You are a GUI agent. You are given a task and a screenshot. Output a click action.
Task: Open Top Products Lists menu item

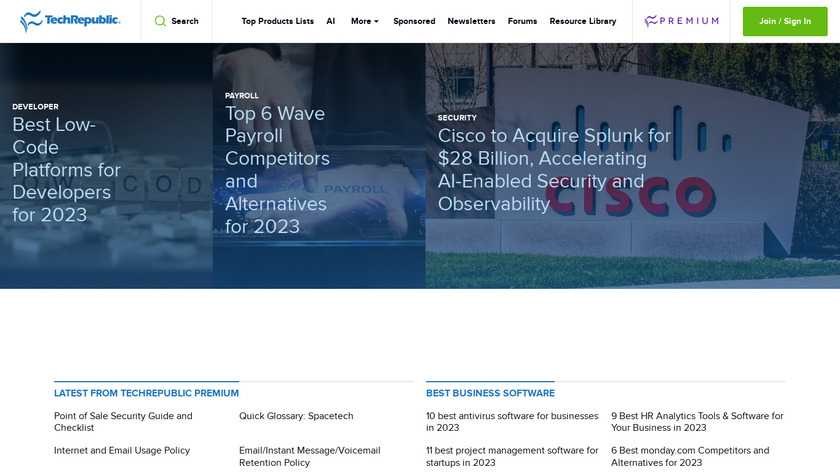tap(277, 21)
